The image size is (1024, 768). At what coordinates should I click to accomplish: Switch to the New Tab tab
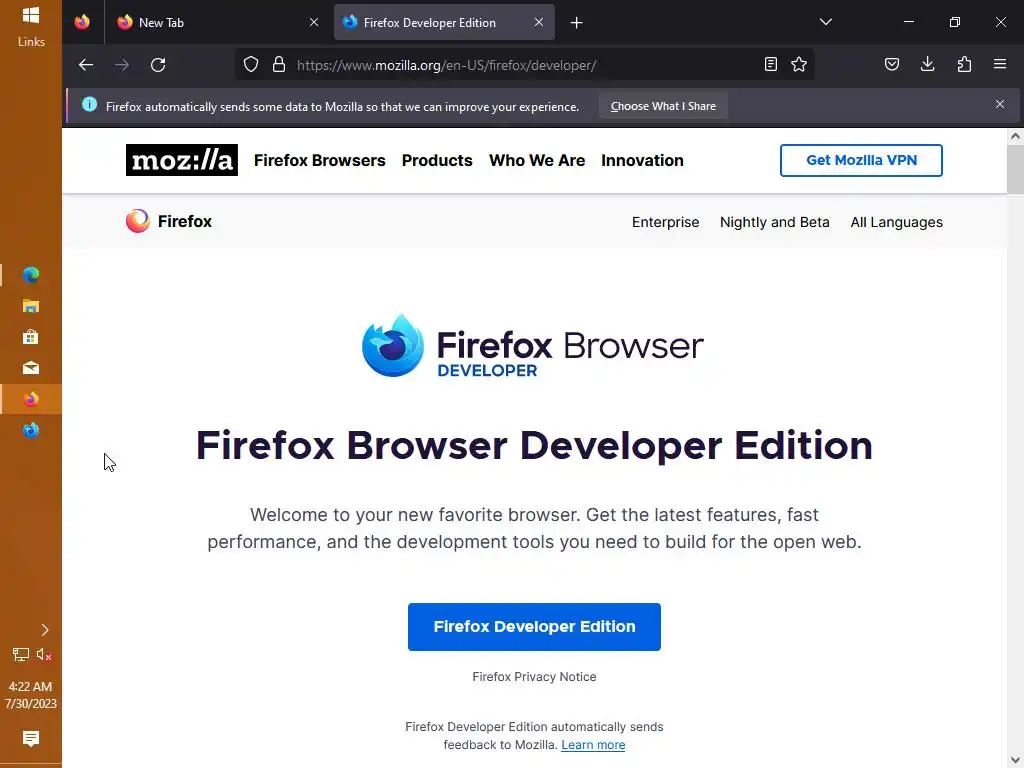[218, 22]
